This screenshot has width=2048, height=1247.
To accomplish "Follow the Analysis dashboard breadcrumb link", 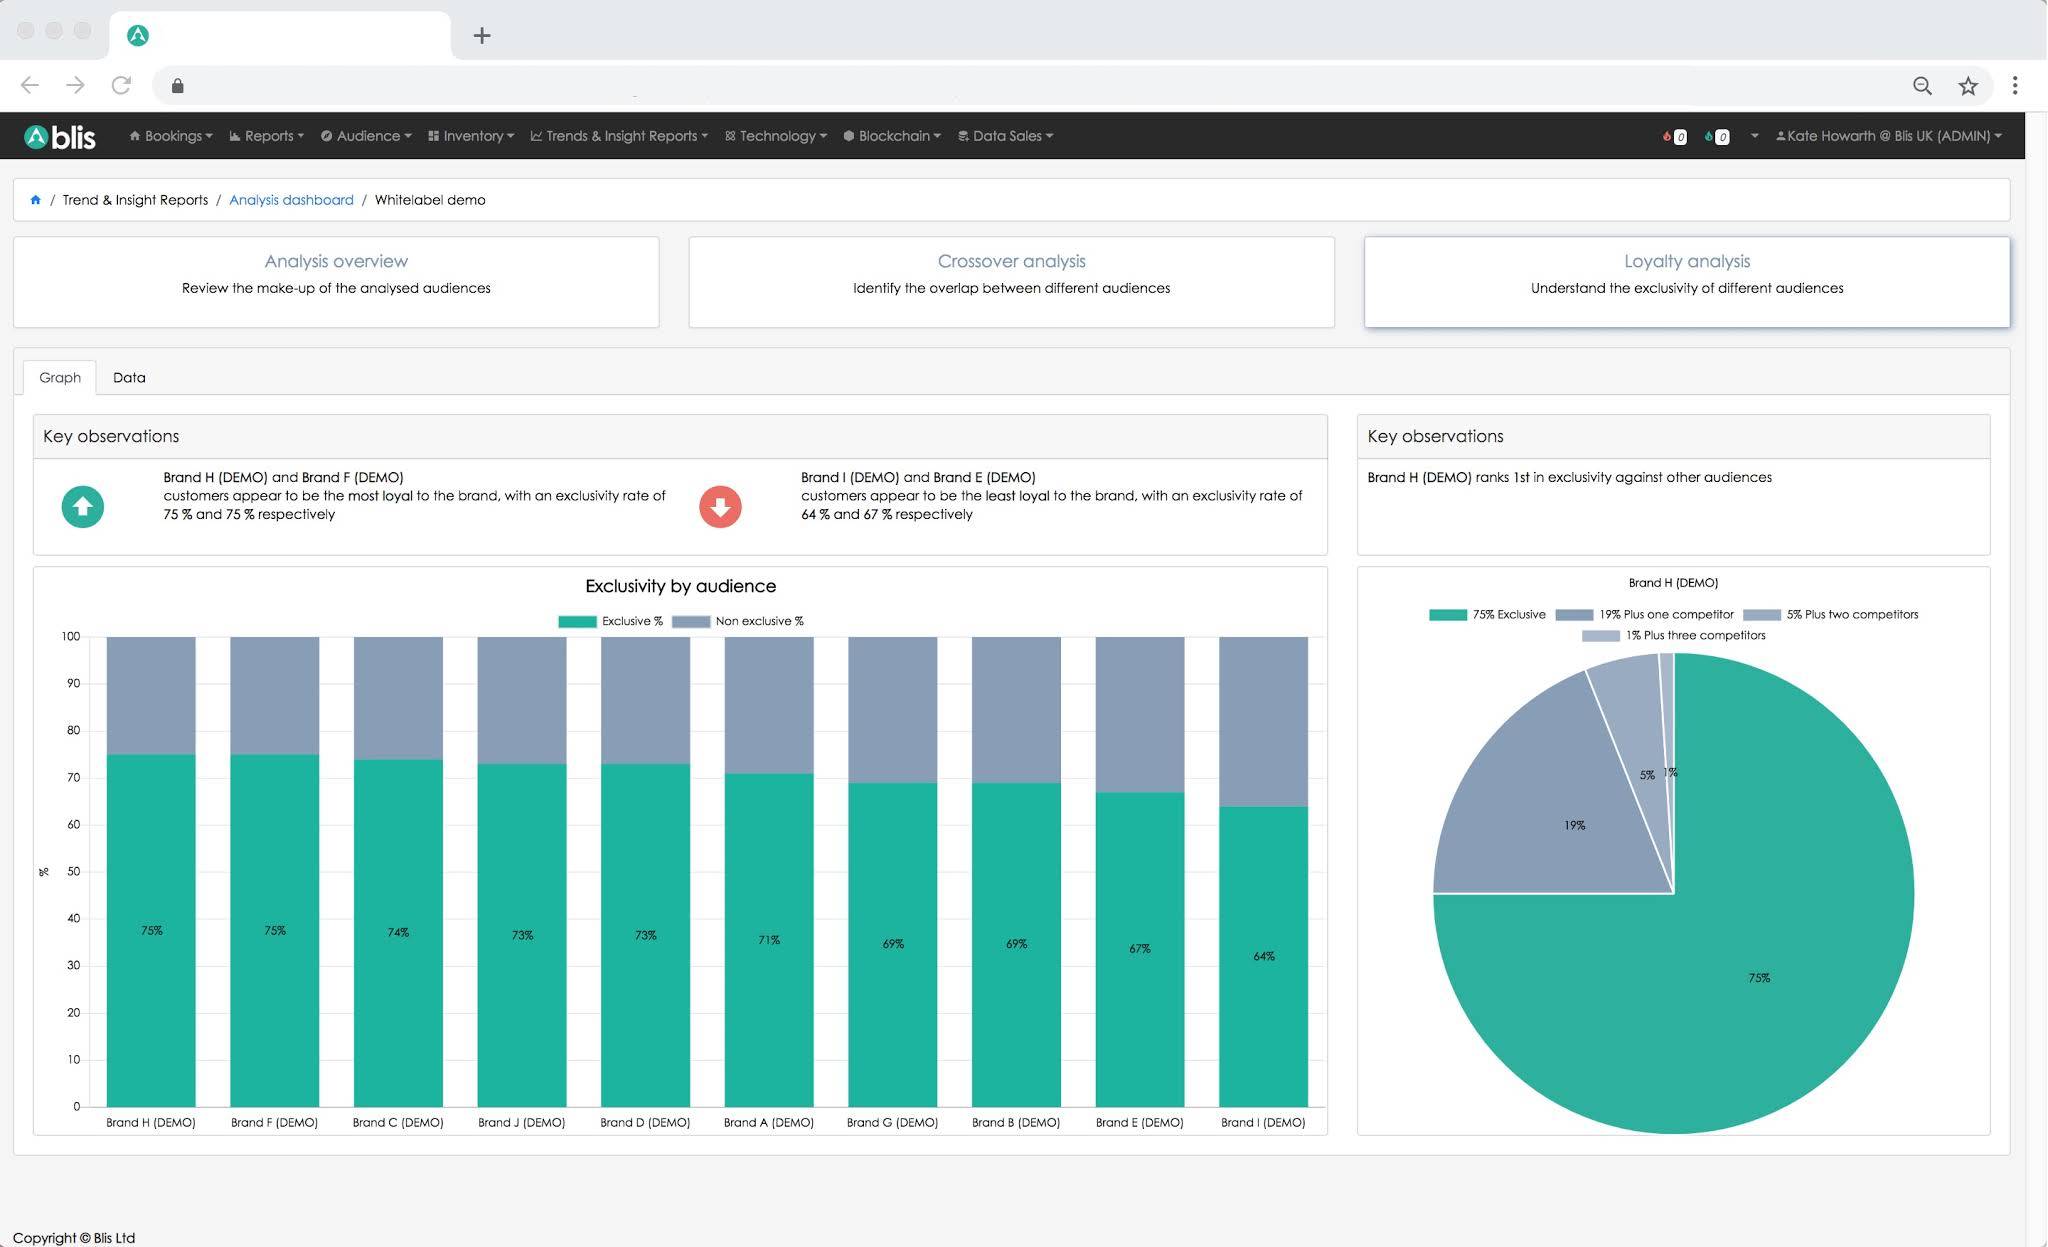I will 291,200.
